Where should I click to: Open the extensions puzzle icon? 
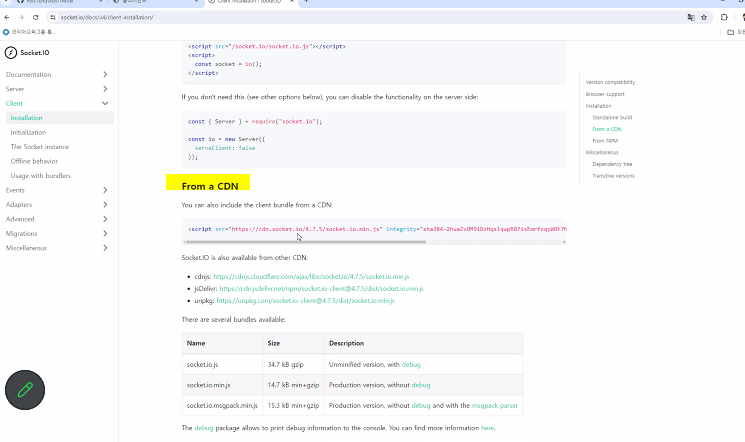coord(724,17)
